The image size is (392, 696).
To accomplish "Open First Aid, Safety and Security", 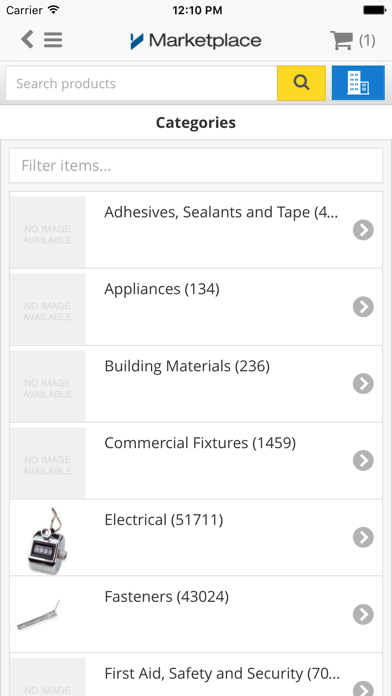I will (x=196, y=675).
